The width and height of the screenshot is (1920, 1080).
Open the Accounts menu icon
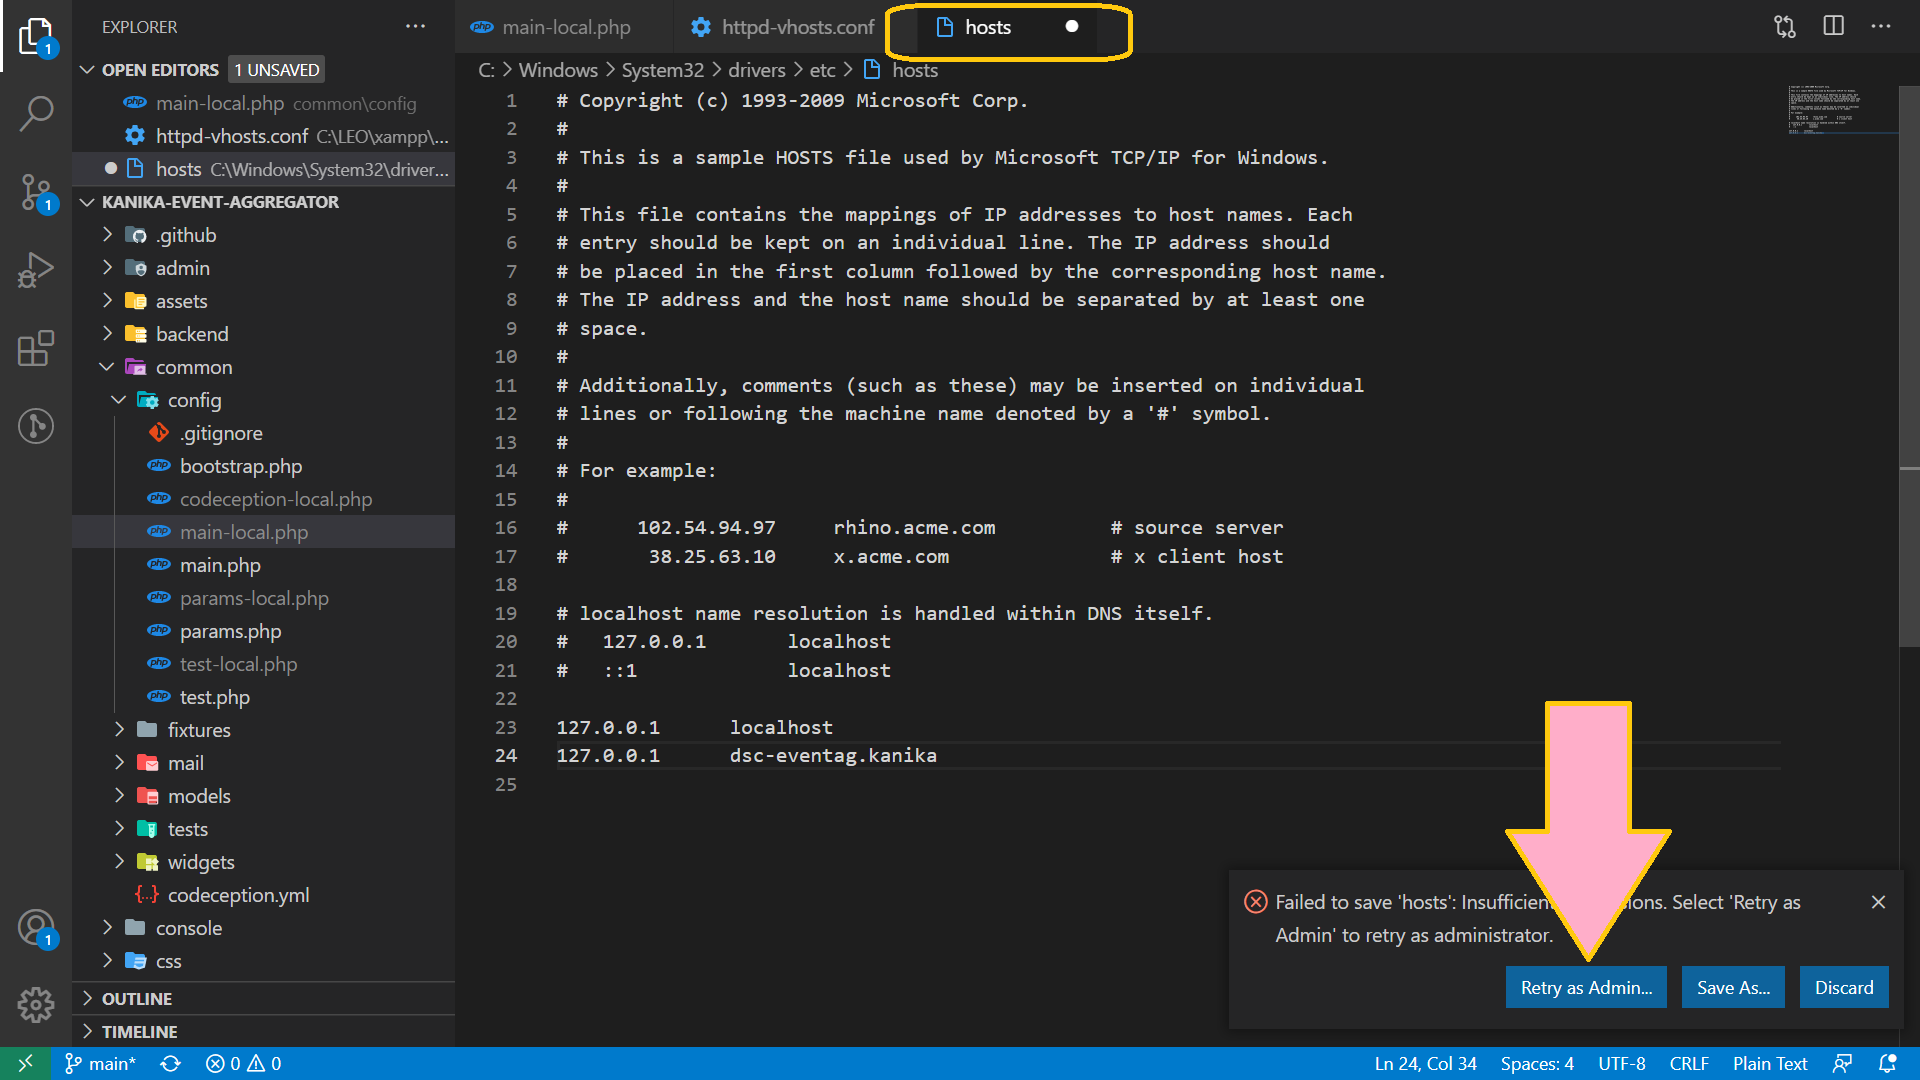[x=36, y=927]
